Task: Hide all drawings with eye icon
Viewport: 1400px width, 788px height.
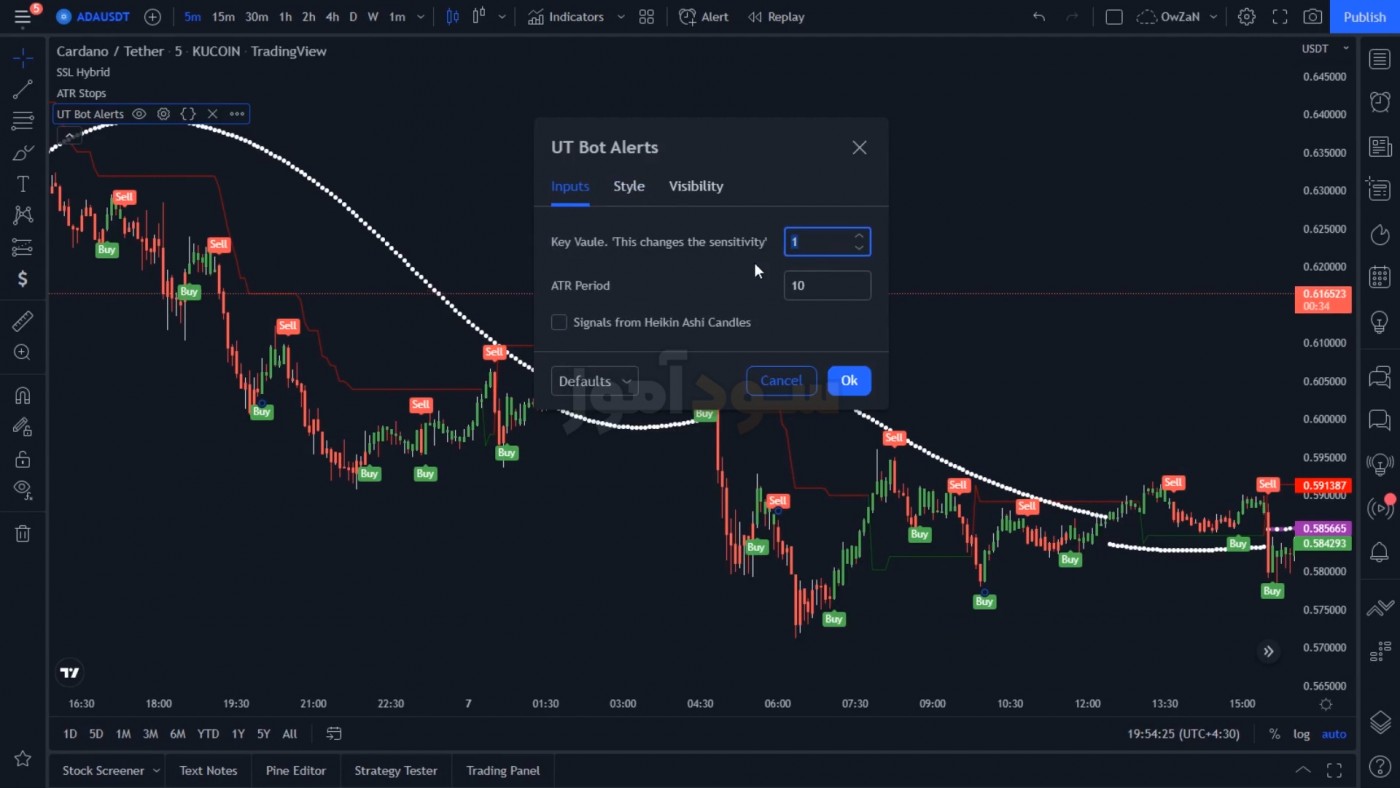Action: (x=22, y=490)
